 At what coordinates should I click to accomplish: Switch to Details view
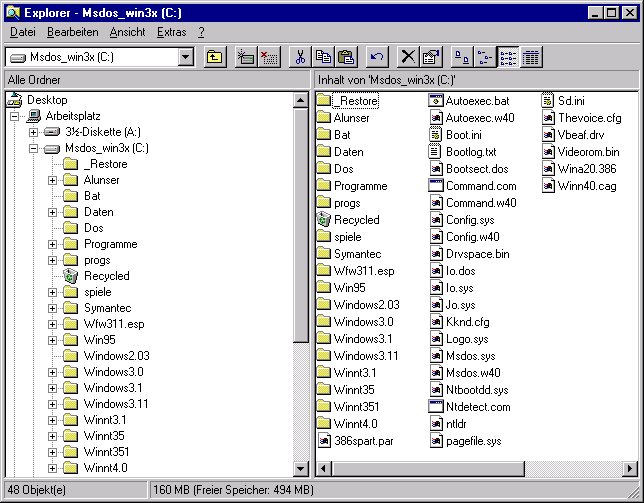pos(531,57)
